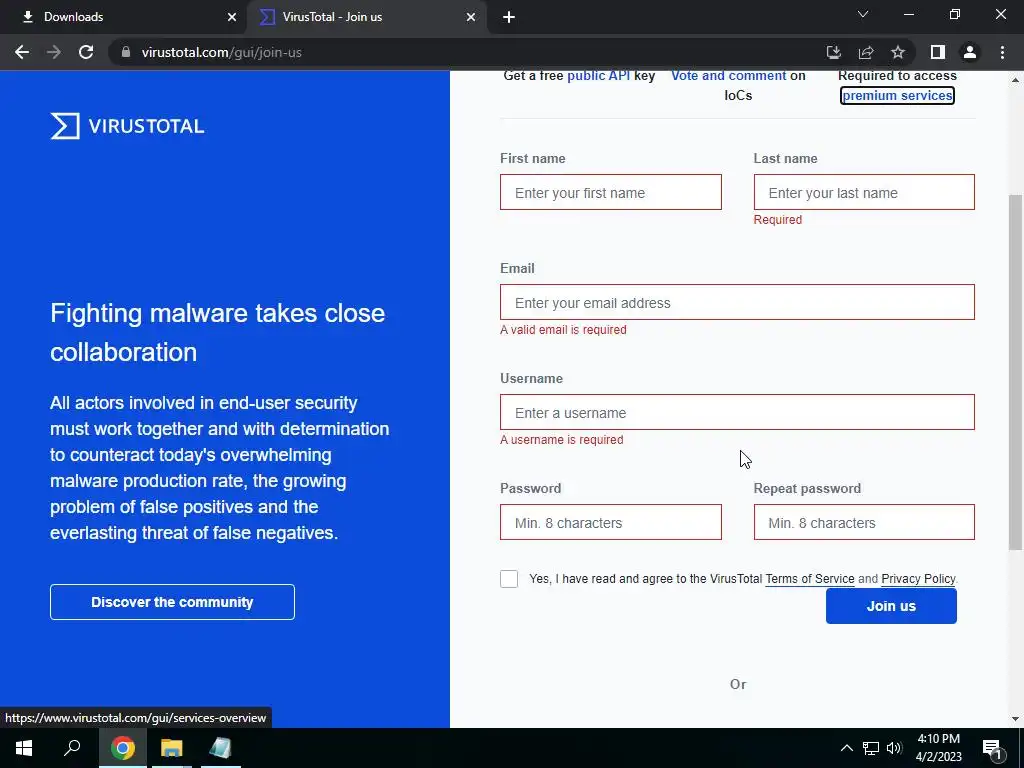The image size is (1024, 768).
Task: Tick the Terms of Service agreement checkbox
Action: (x=509, y=579)
